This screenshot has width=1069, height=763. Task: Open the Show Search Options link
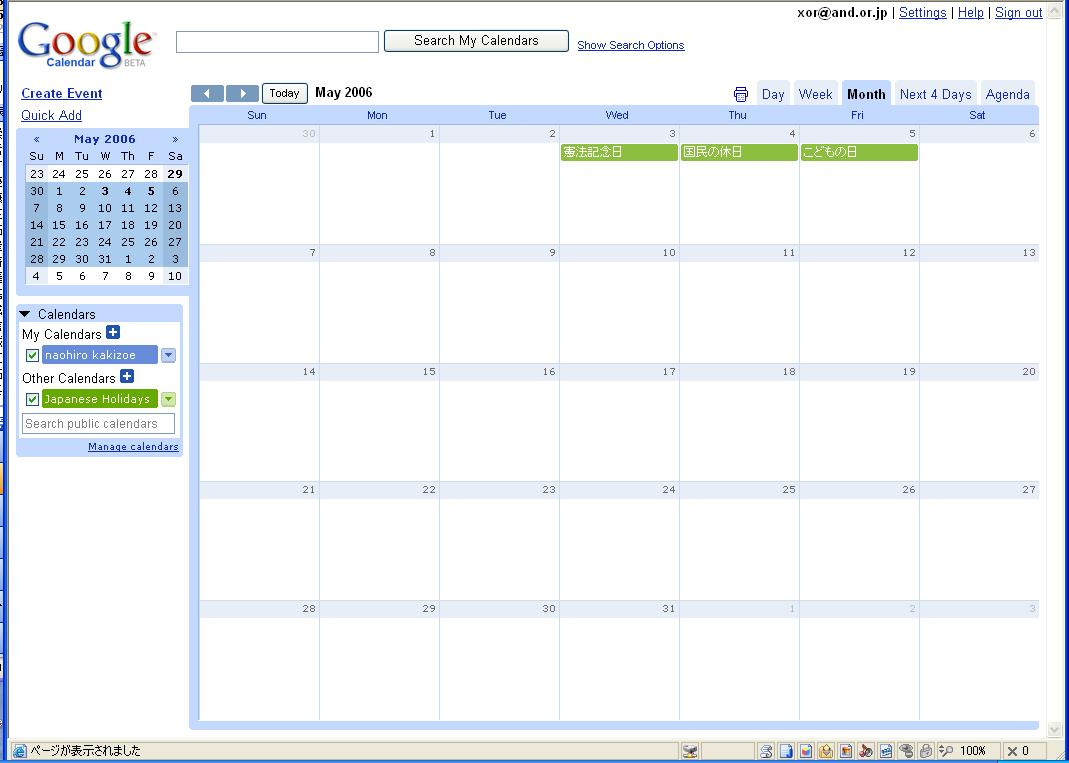pos(631,45)
